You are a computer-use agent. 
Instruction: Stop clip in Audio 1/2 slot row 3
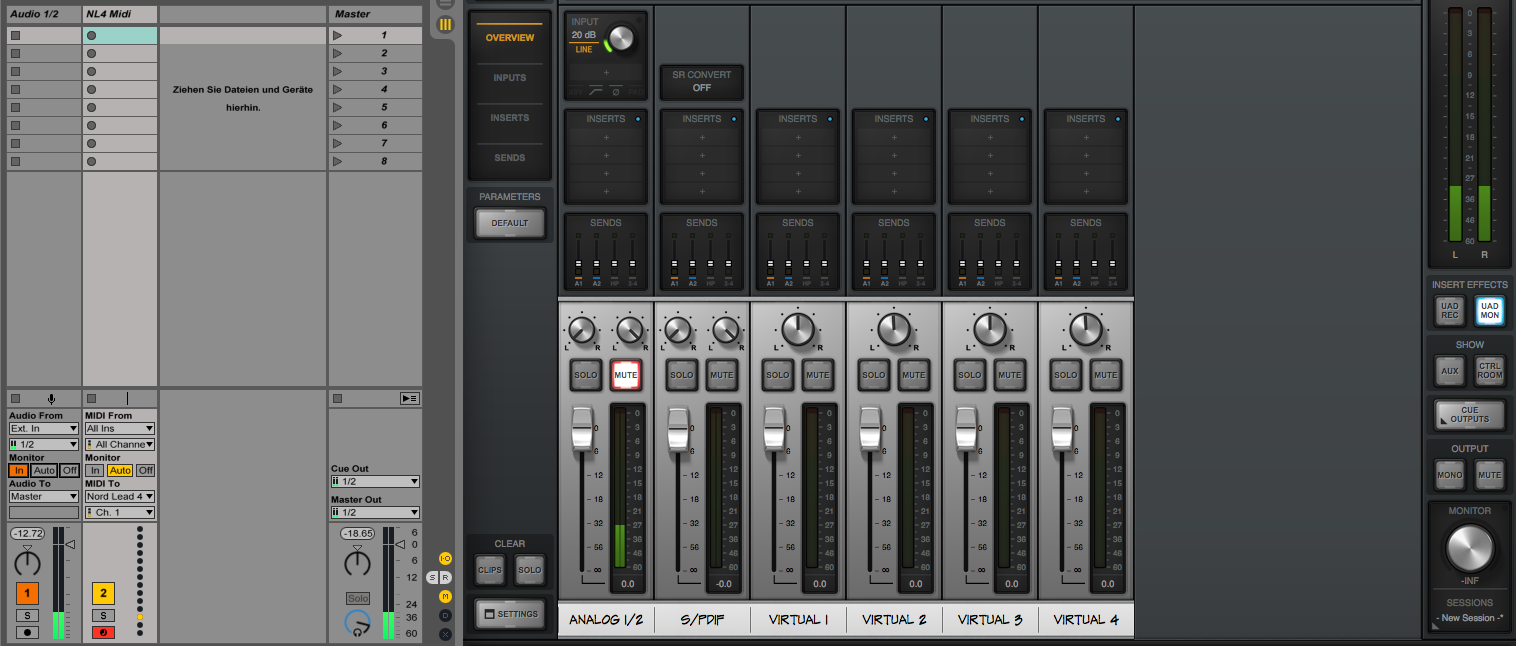15,71
